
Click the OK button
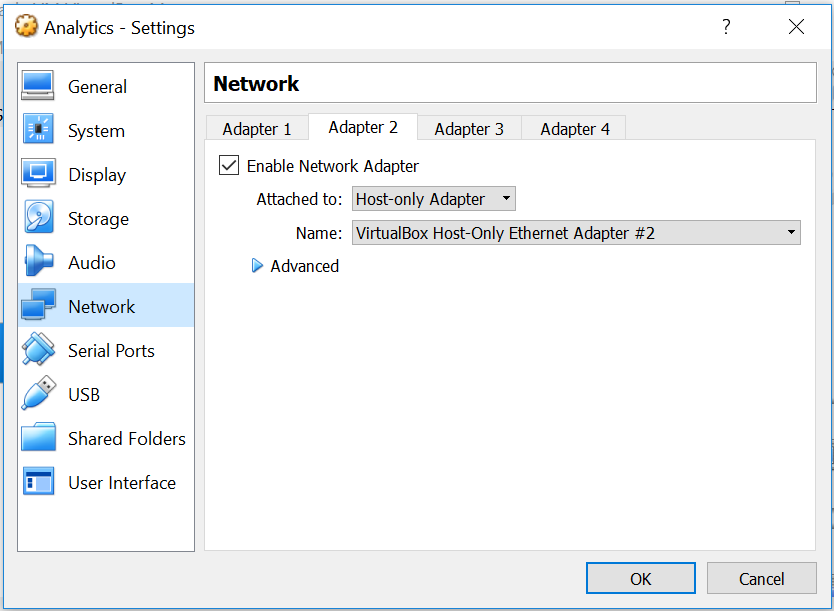point(640,578)
